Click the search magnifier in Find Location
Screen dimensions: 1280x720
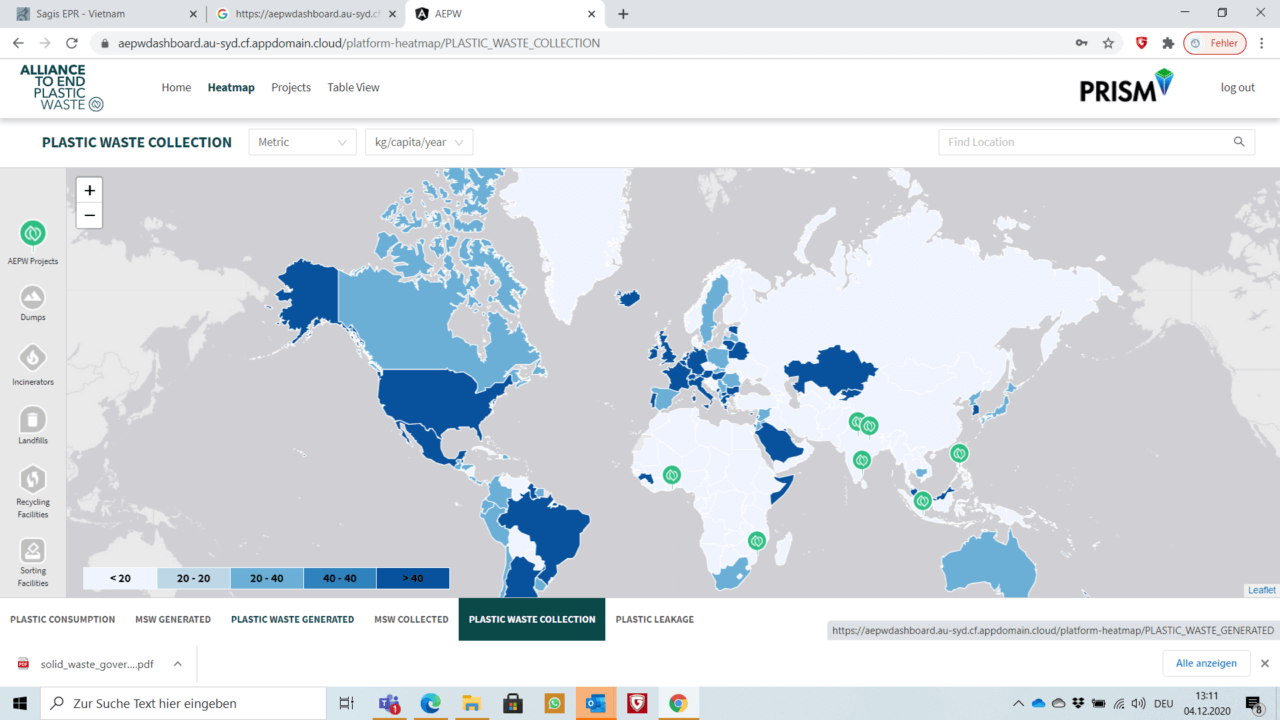[1239, 142]
